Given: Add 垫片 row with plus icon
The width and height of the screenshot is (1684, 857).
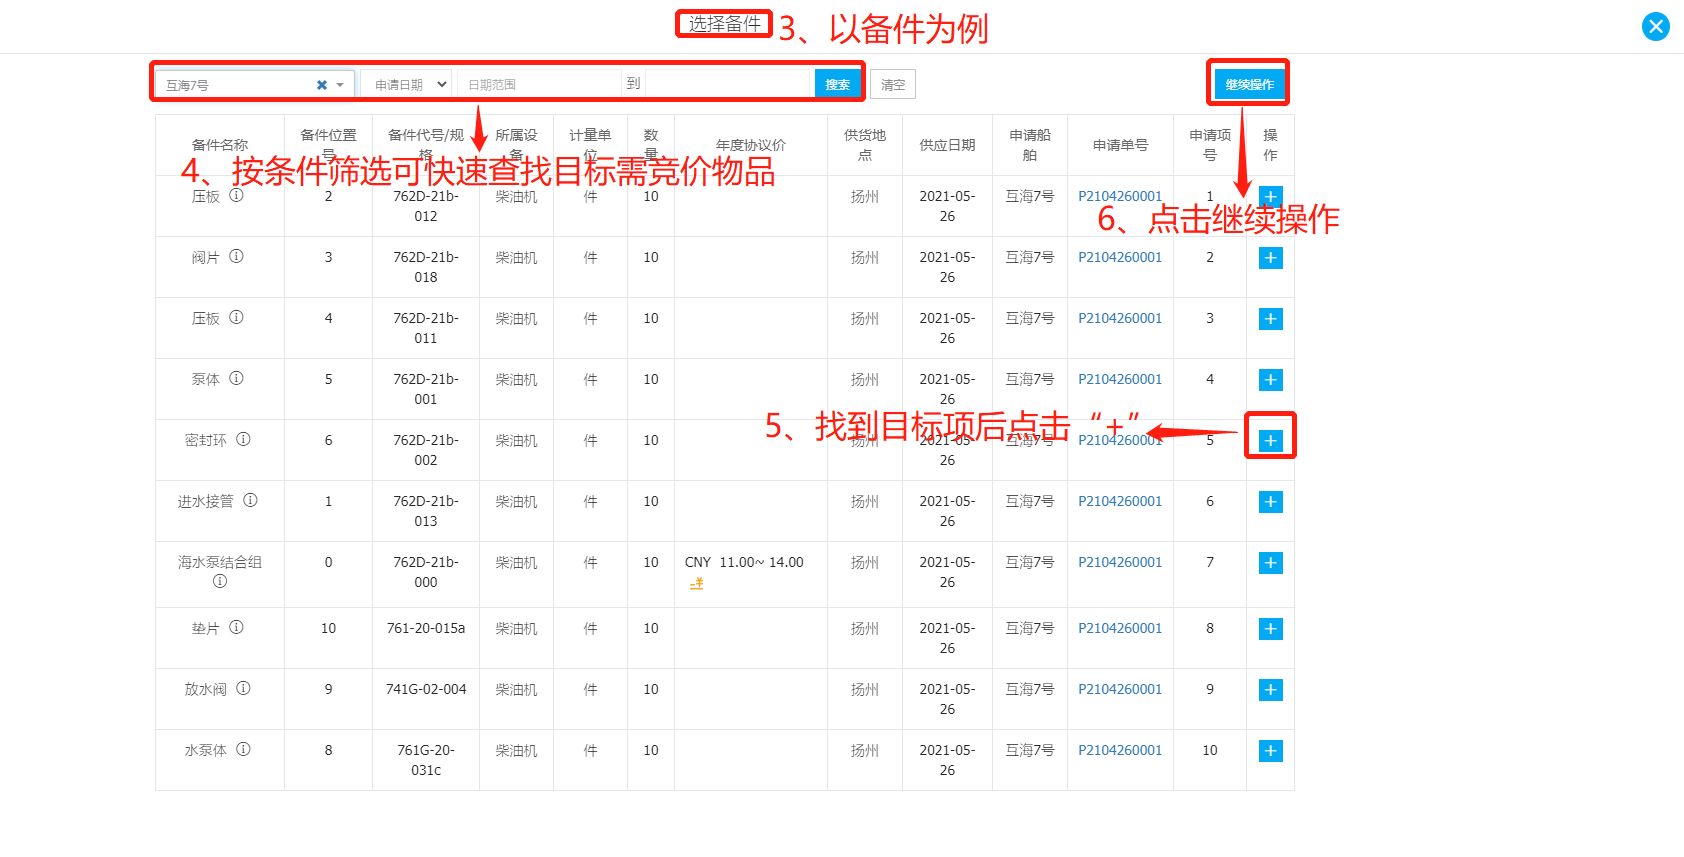Looking at the screenshot, I should 1270,629.
